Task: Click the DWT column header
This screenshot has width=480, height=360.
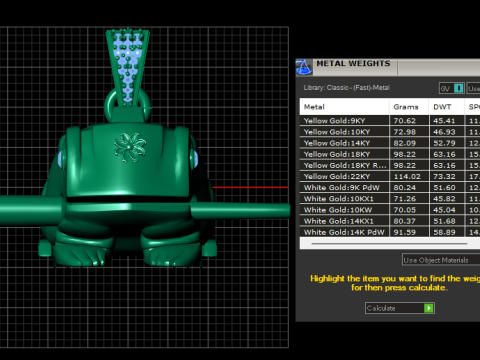Action: pyautogui.click(x=446, y=107)
